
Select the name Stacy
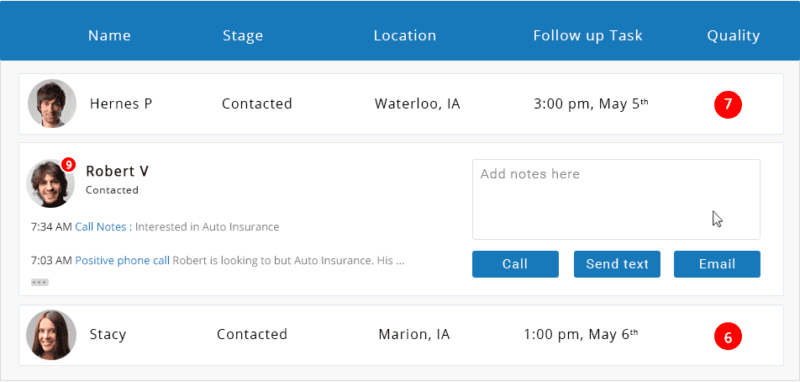[x=108, y=335]
